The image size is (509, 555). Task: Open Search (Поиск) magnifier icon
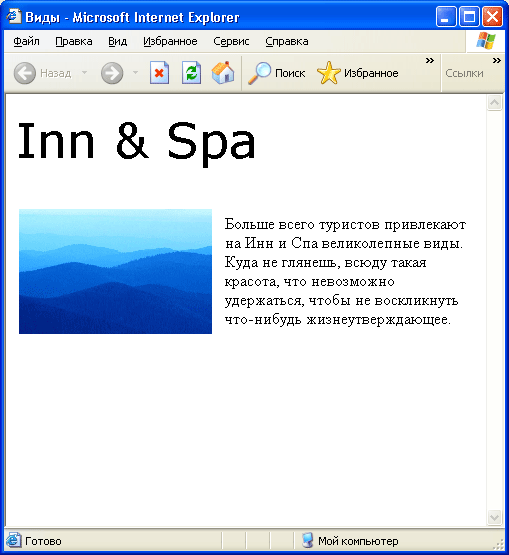(259, 73)
